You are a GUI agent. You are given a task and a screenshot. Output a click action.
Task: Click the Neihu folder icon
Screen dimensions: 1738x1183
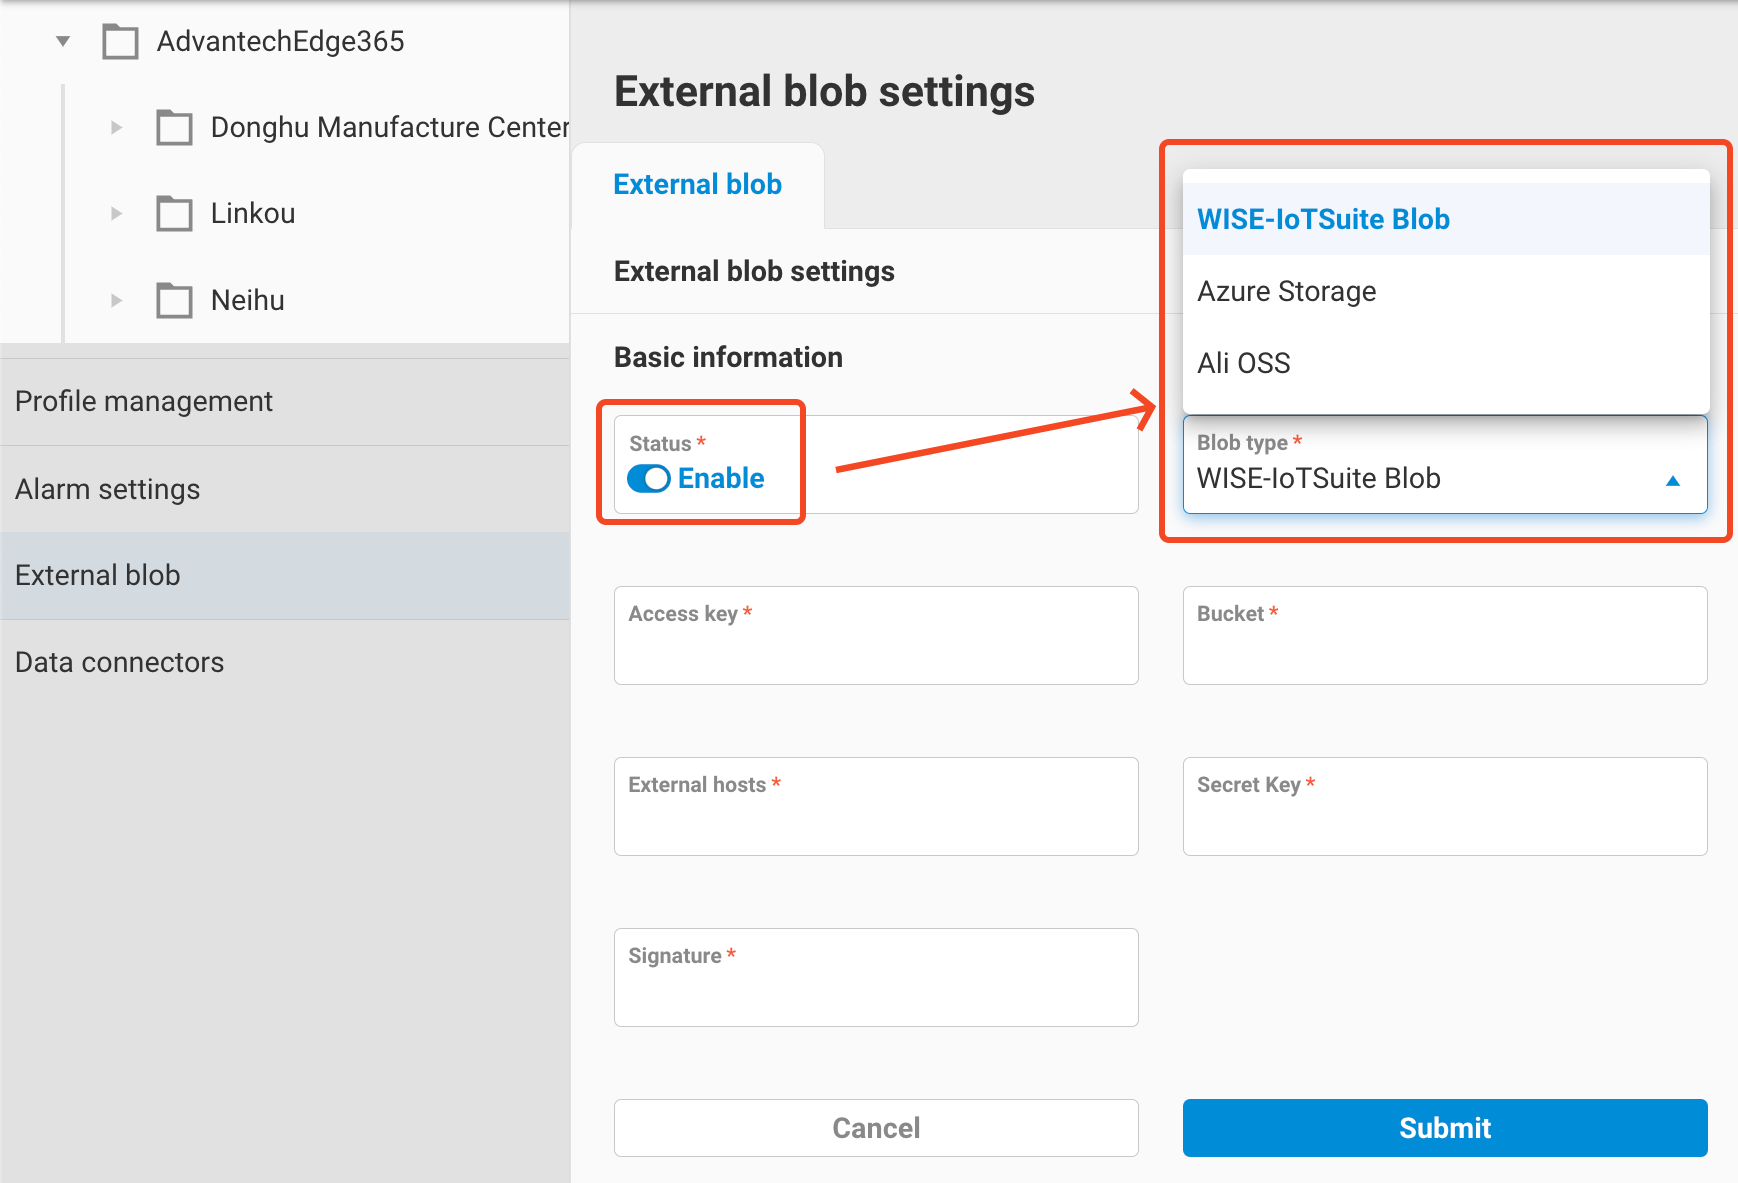(175, 299)
